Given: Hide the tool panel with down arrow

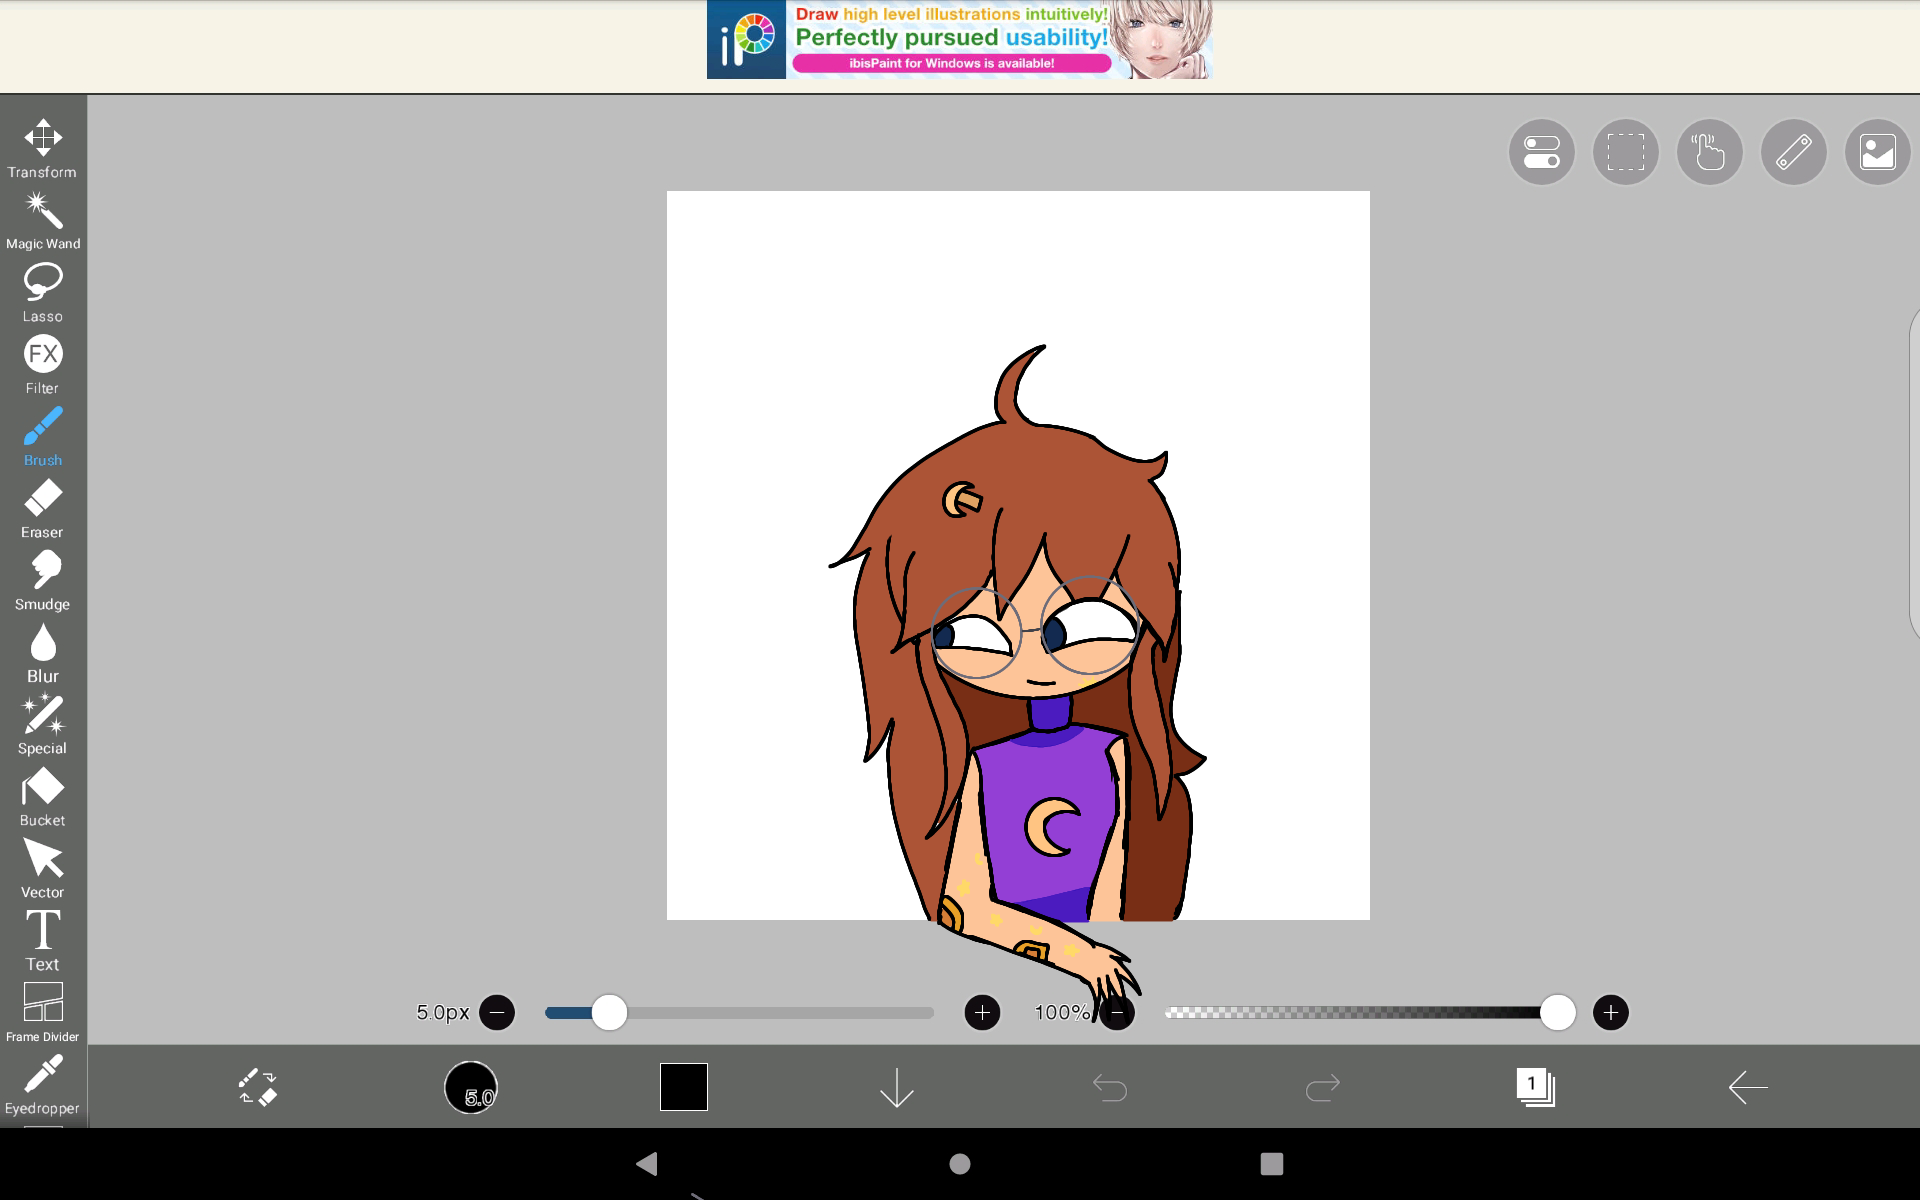Looking at the screenshot, I should 897,1087.
